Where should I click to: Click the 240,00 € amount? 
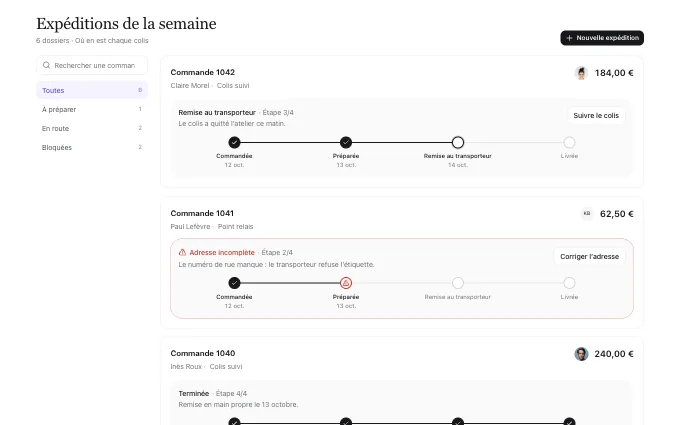pos(614,354)
